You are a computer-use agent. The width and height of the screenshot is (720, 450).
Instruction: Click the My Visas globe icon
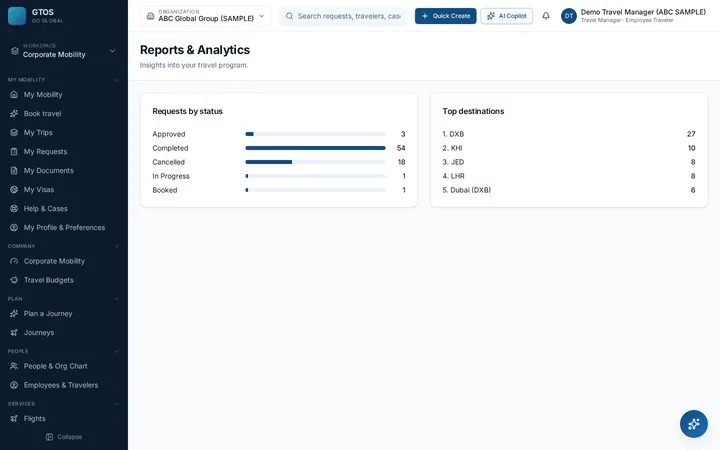point(14,189)
